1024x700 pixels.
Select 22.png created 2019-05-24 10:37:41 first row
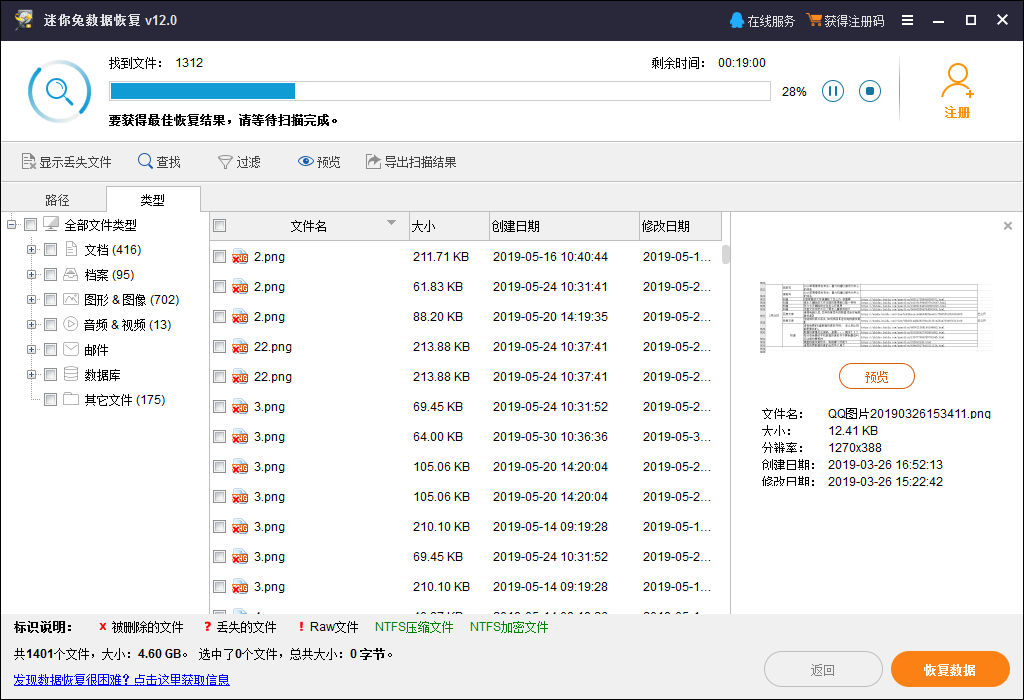pos(465,347)
